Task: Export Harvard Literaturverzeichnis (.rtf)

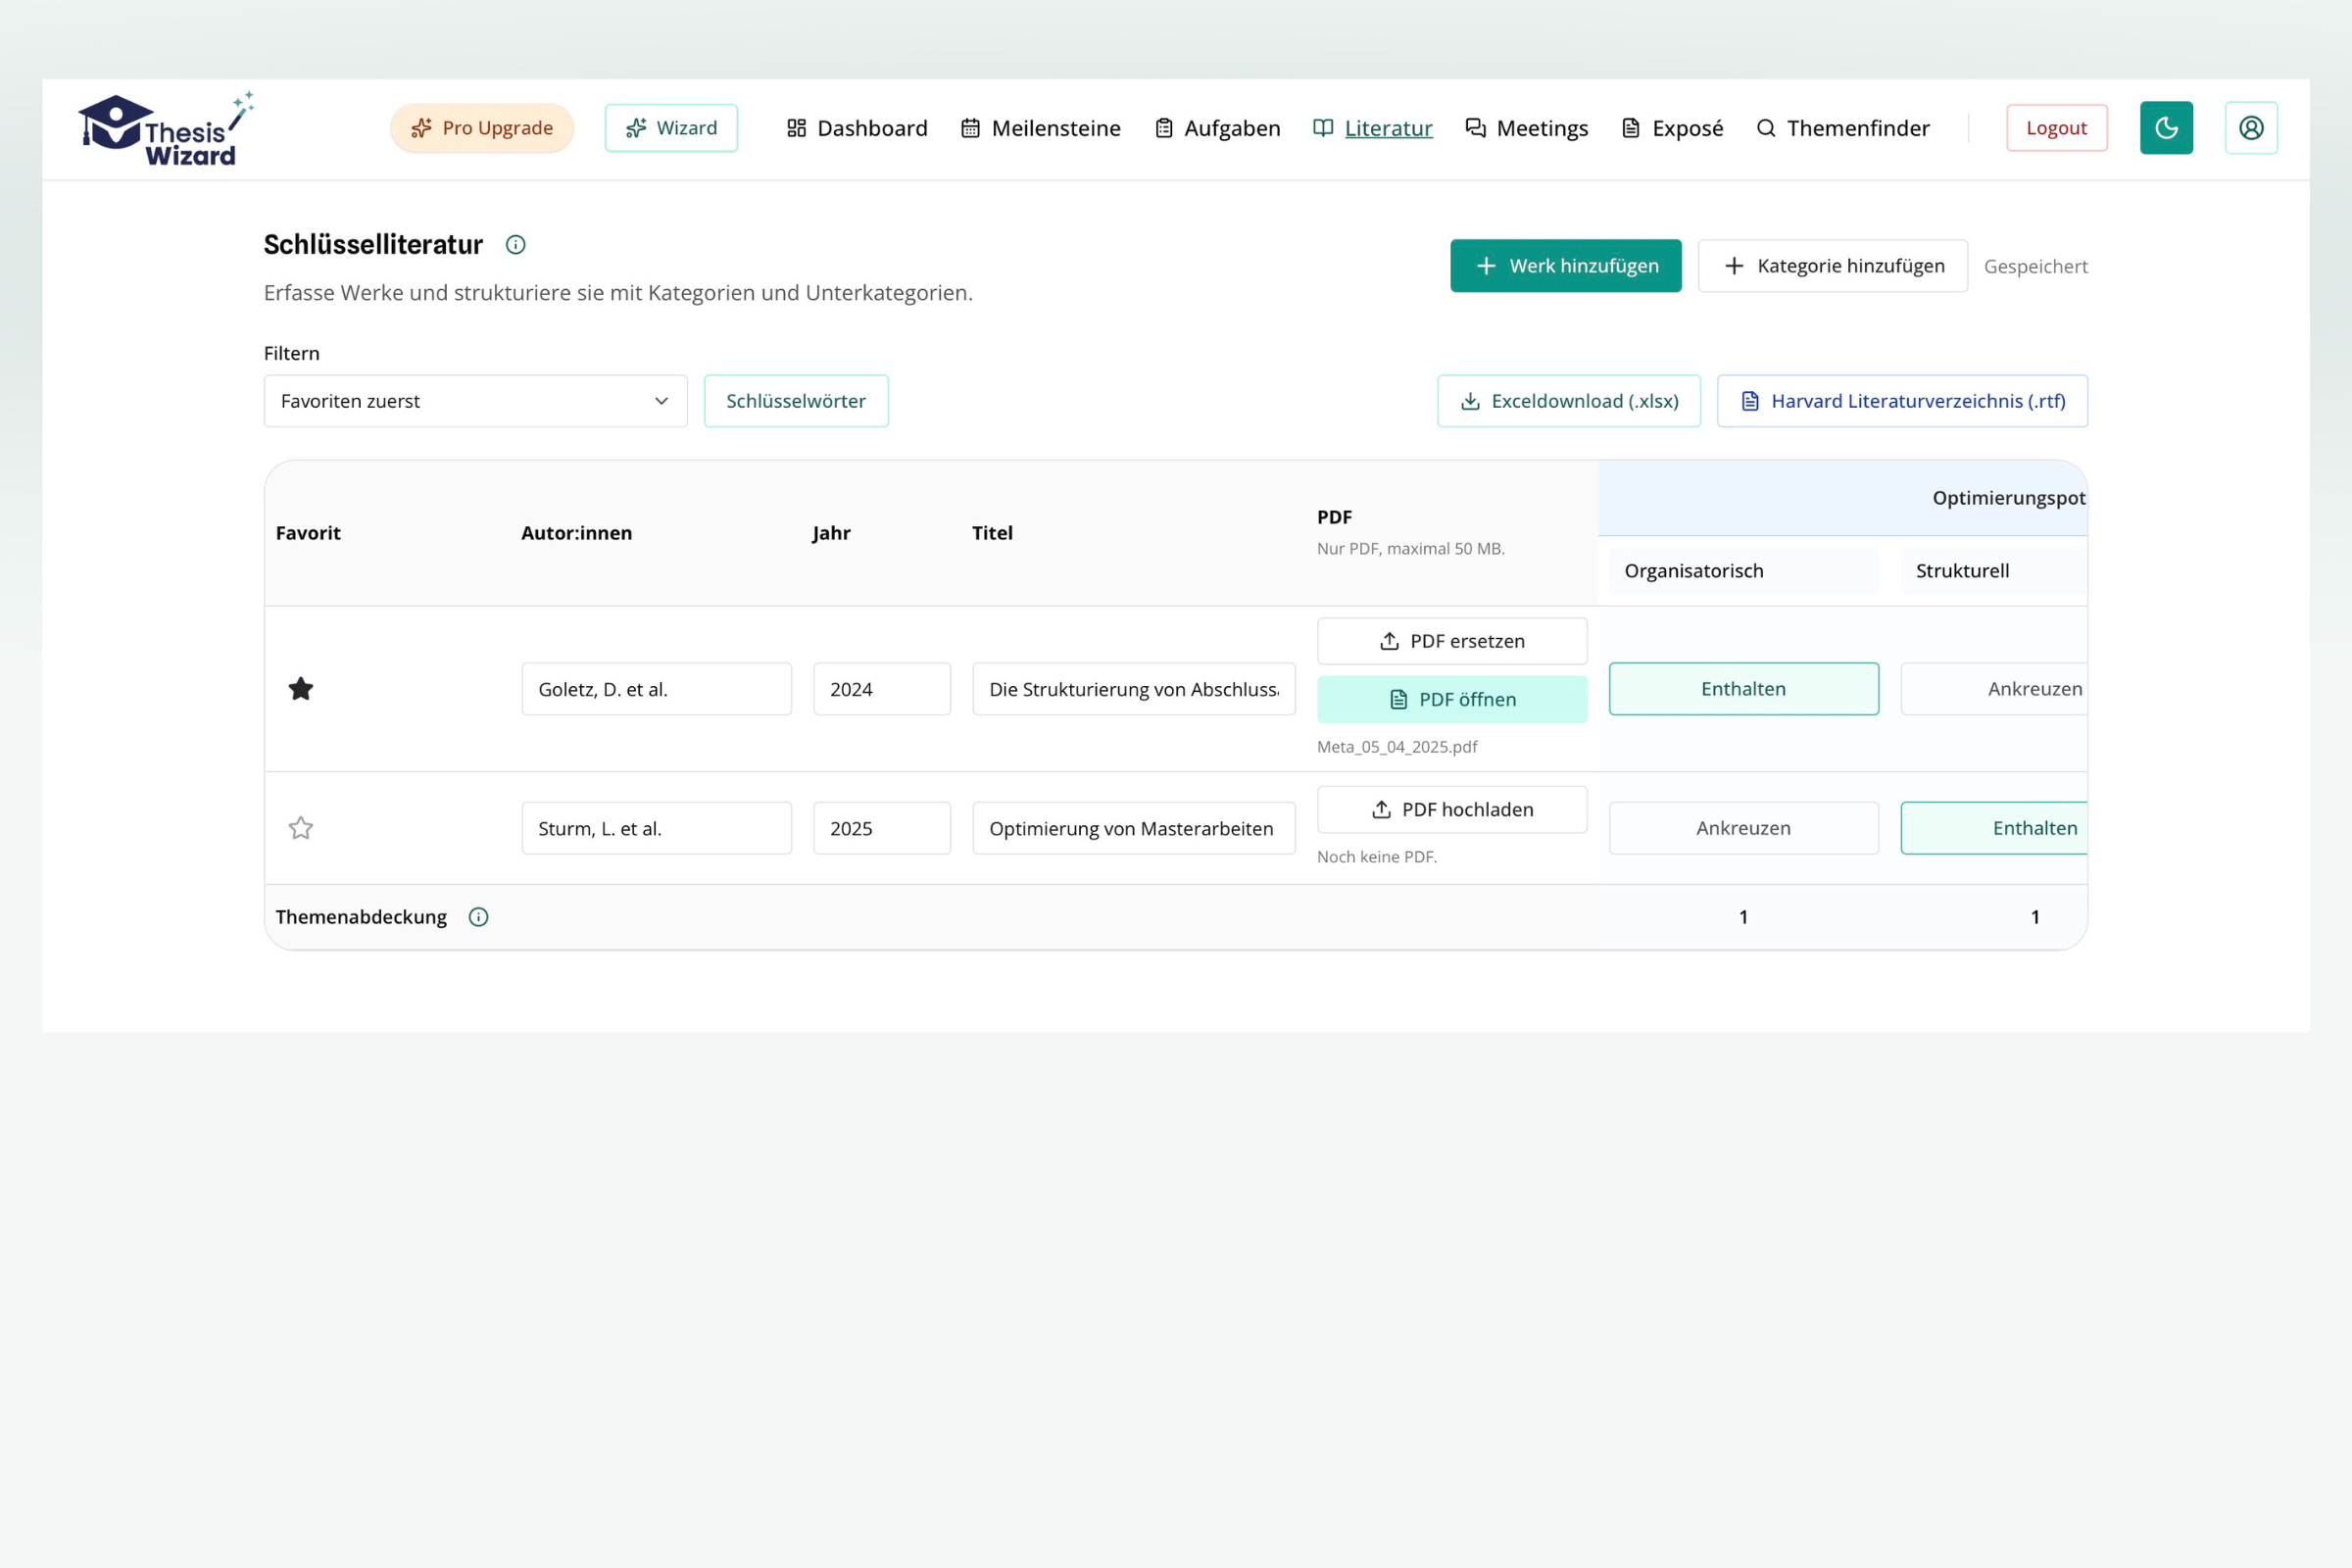Action: pyautogui.click(x=1902, y=401)
